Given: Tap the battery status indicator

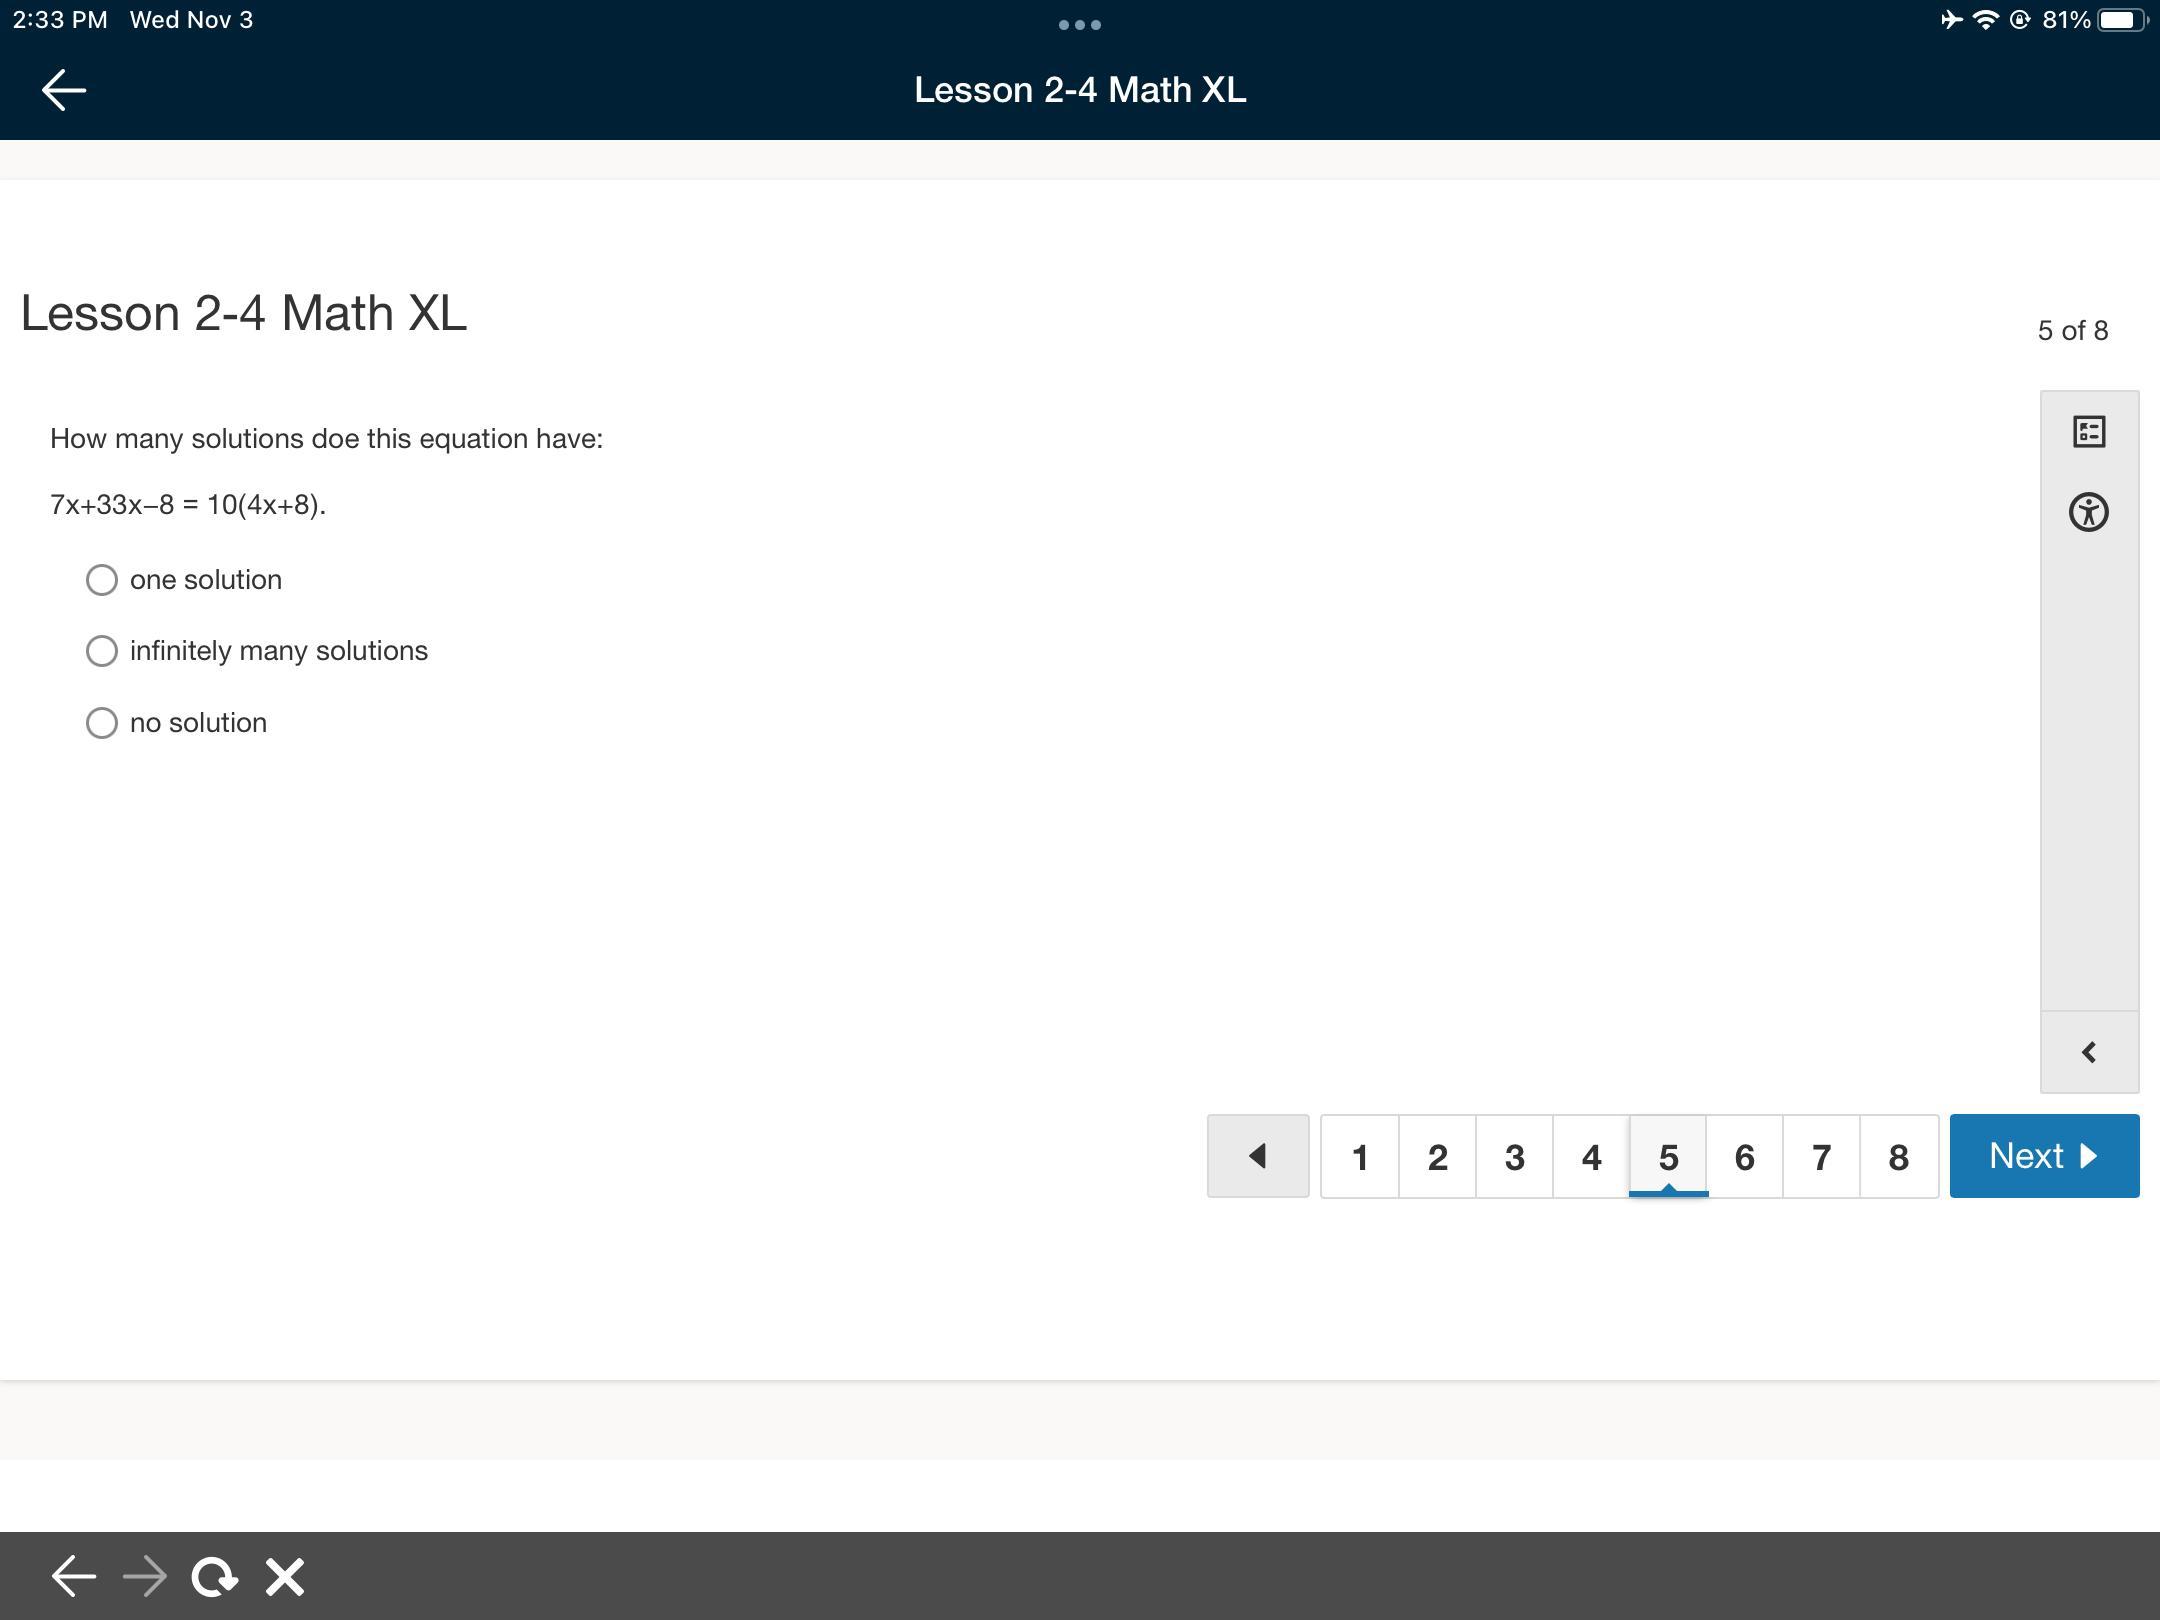Looking at the screenshot, I should pos(2118,20).
